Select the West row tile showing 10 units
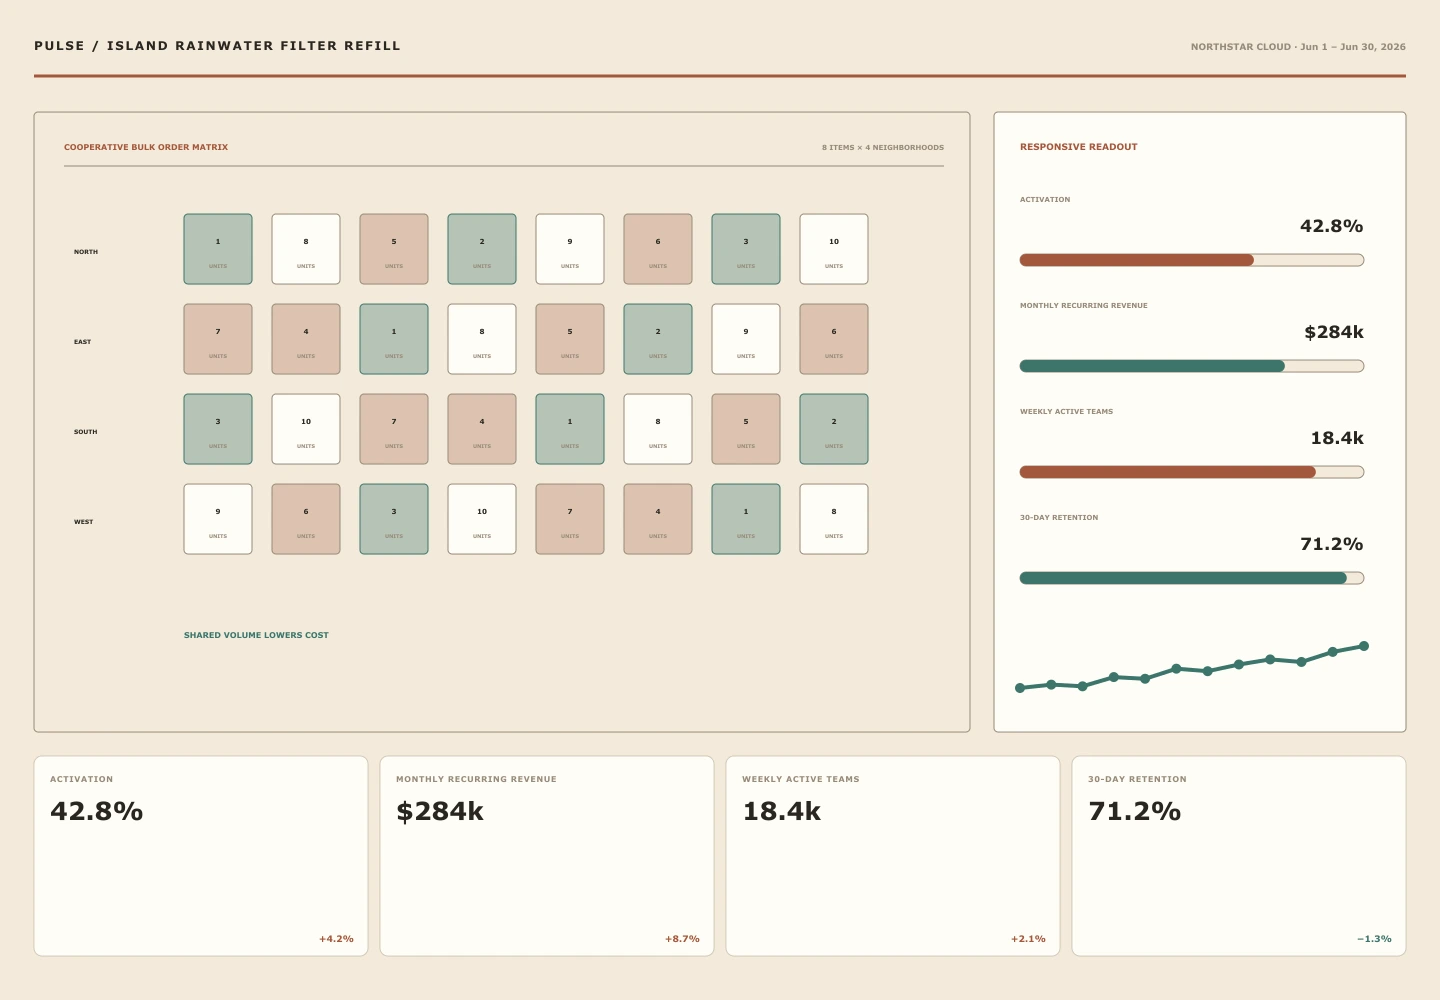The height and width of the screenshot is (1000, 1440). tap(482, 519)
